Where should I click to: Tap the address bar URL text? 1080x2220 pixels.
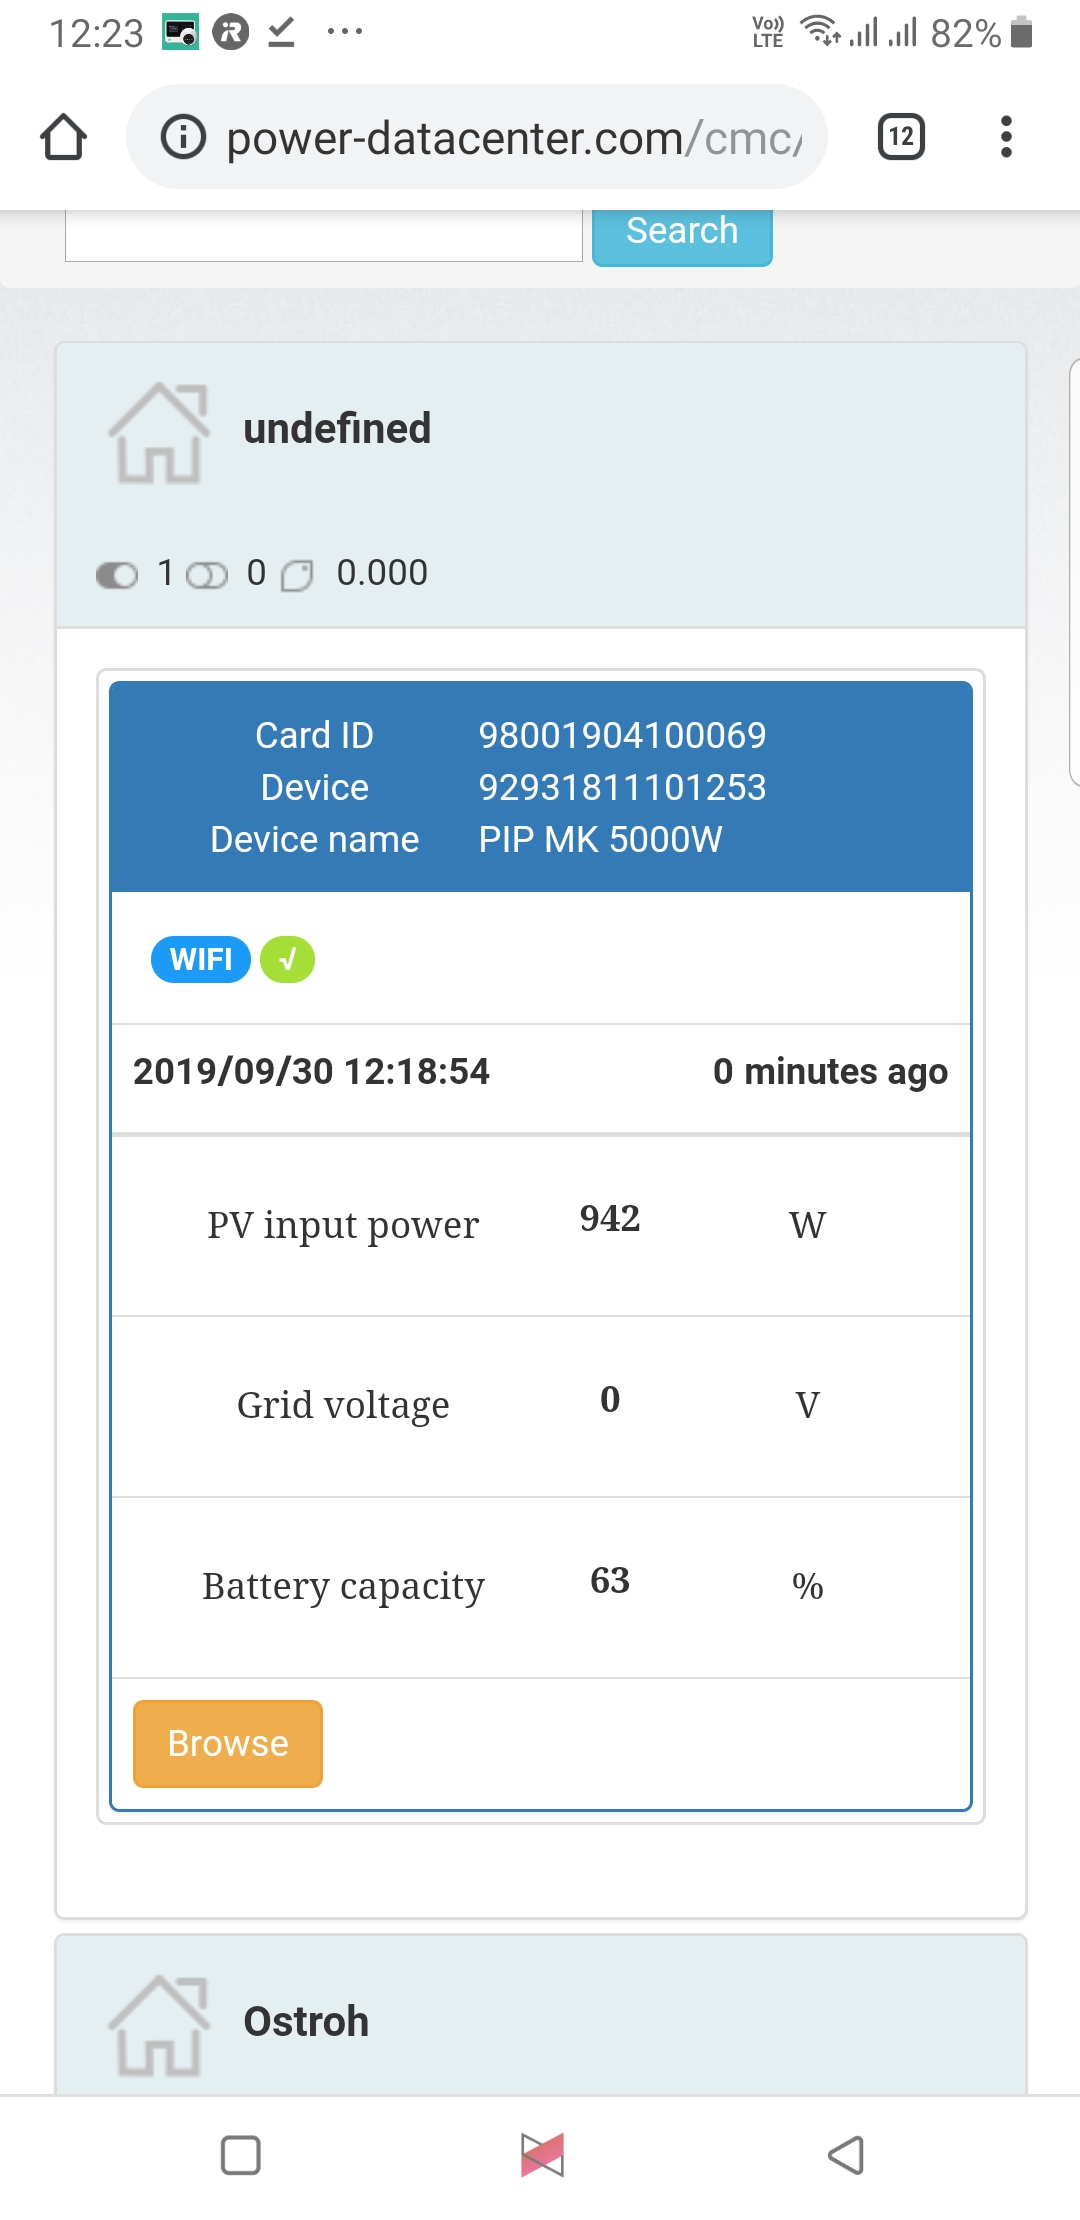(x=514, y=138)
